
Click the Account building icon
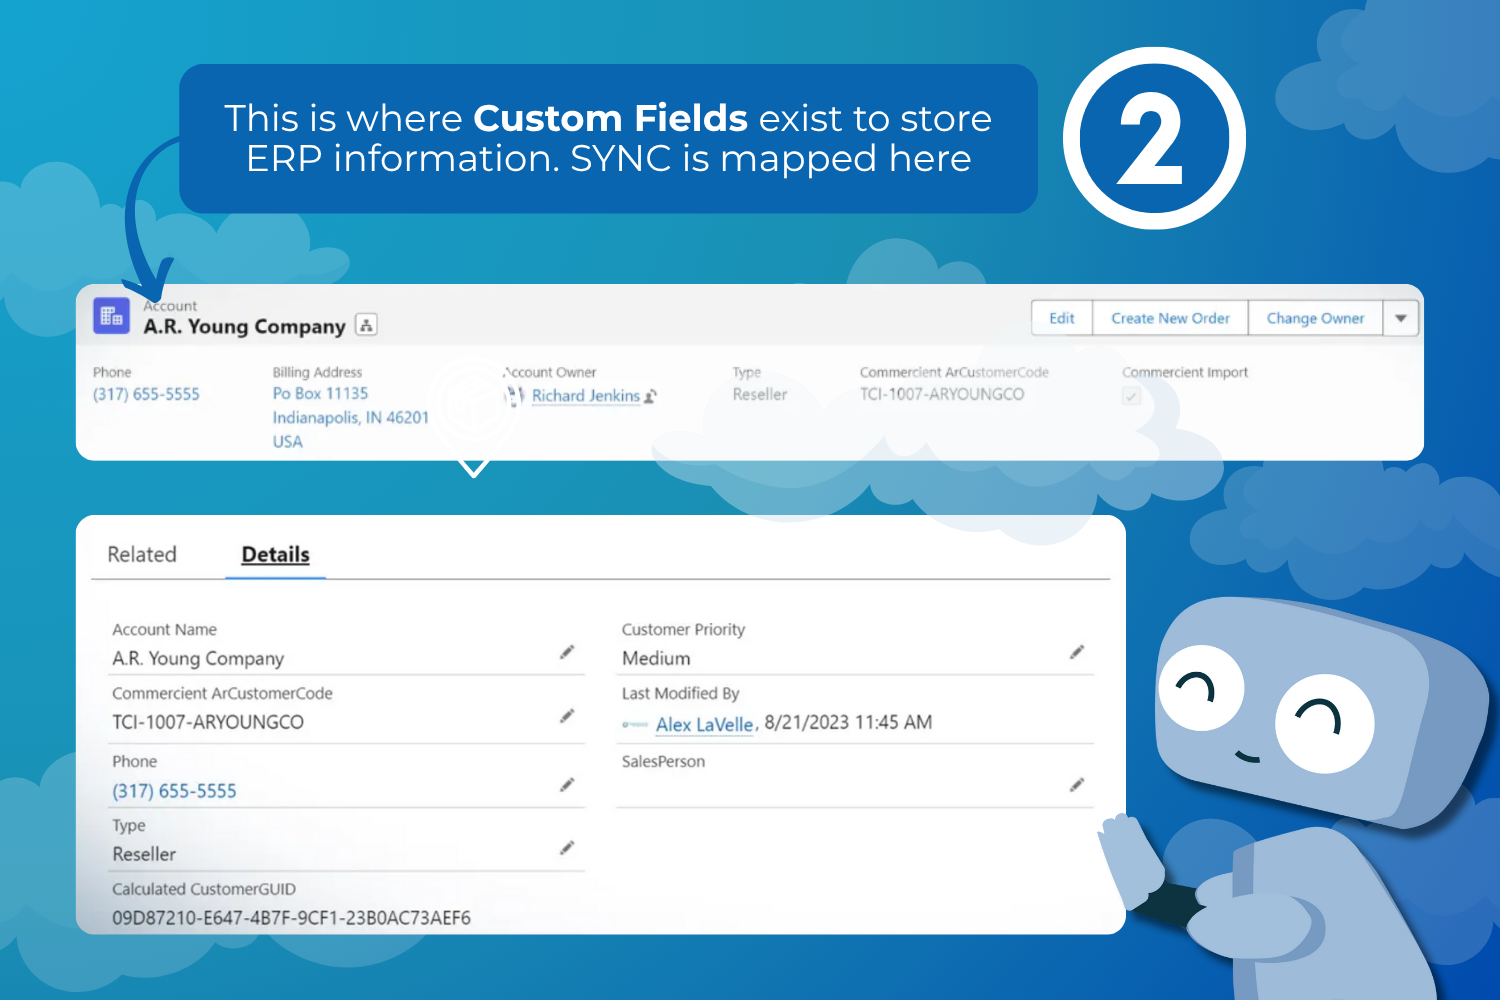(111, 316)
